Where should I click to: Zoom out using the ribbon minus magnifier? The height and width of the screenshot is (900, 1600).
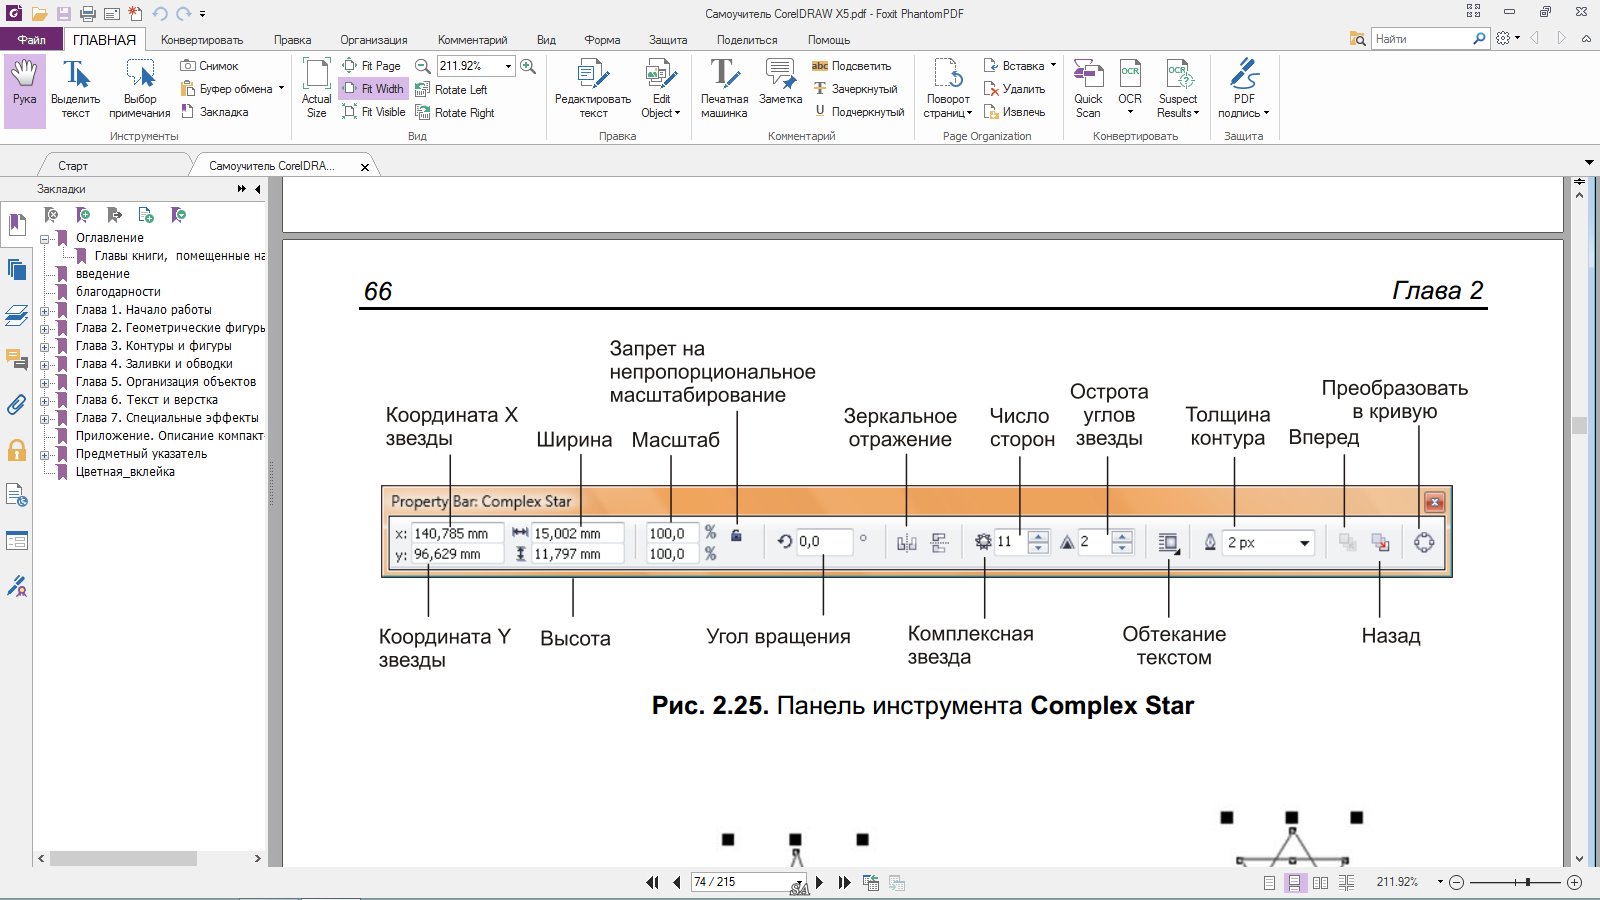tap(423, 66)
